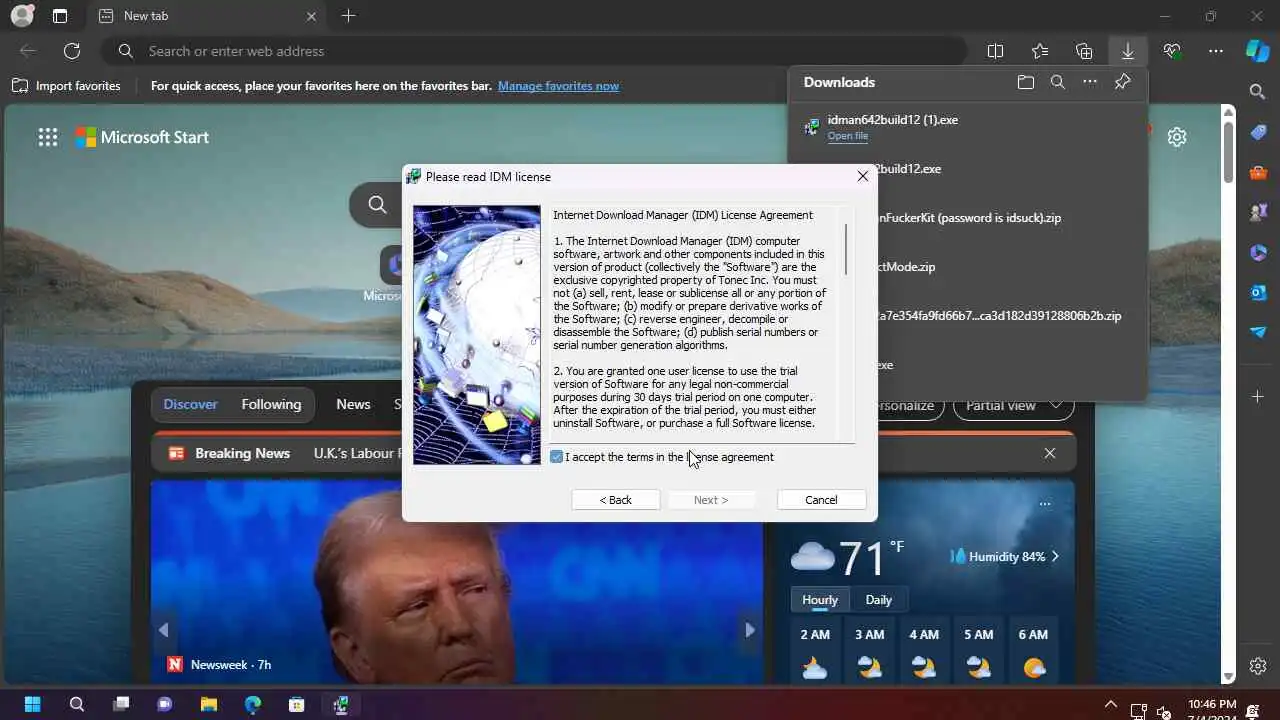The width and height of the screenshot is (1280, 720).
Task: Open sidebar Search icon
Action: (1258, 92)
